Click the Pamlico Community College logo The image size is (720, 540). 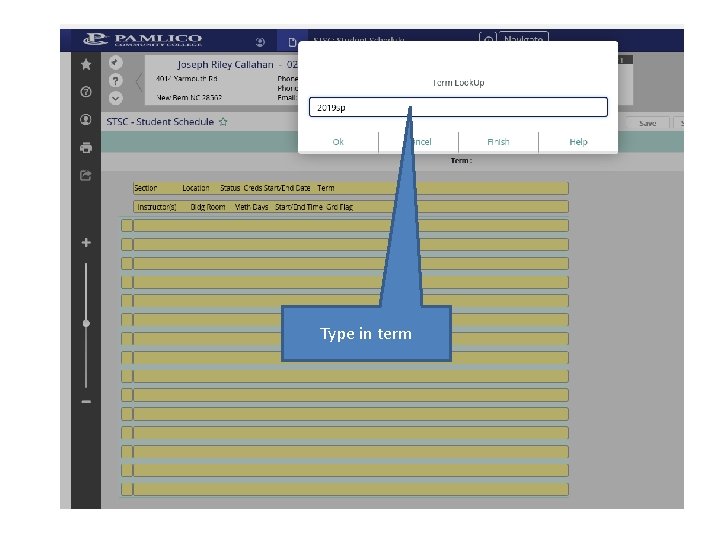143,39
